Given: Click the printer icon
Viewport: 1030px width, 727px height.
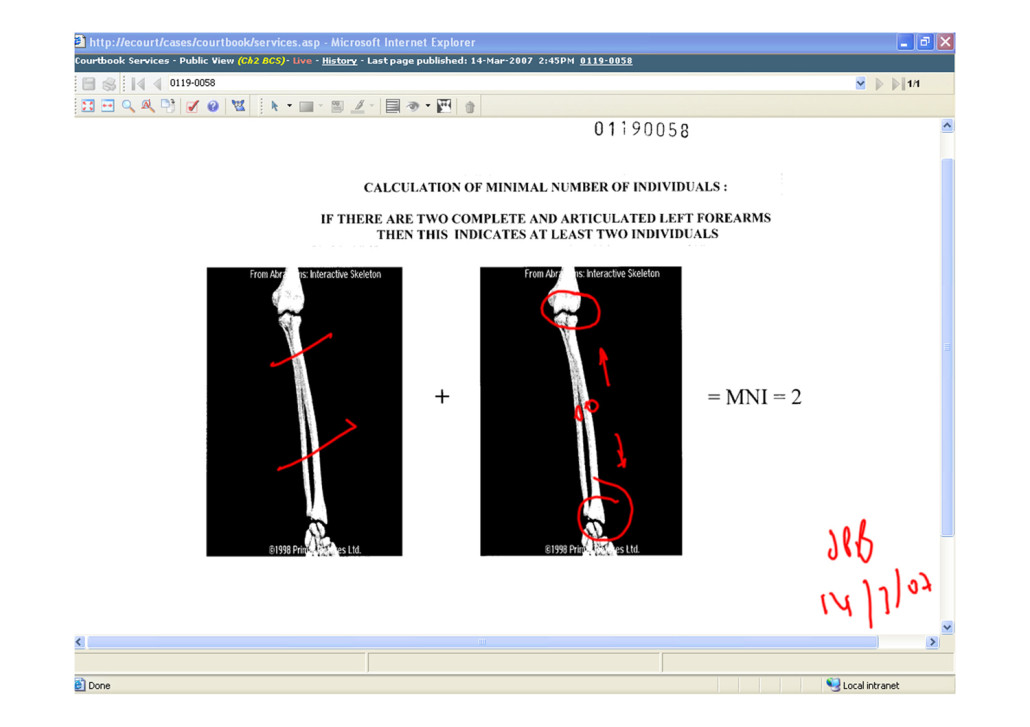Looking at the screenshot, I should point(109,84).
